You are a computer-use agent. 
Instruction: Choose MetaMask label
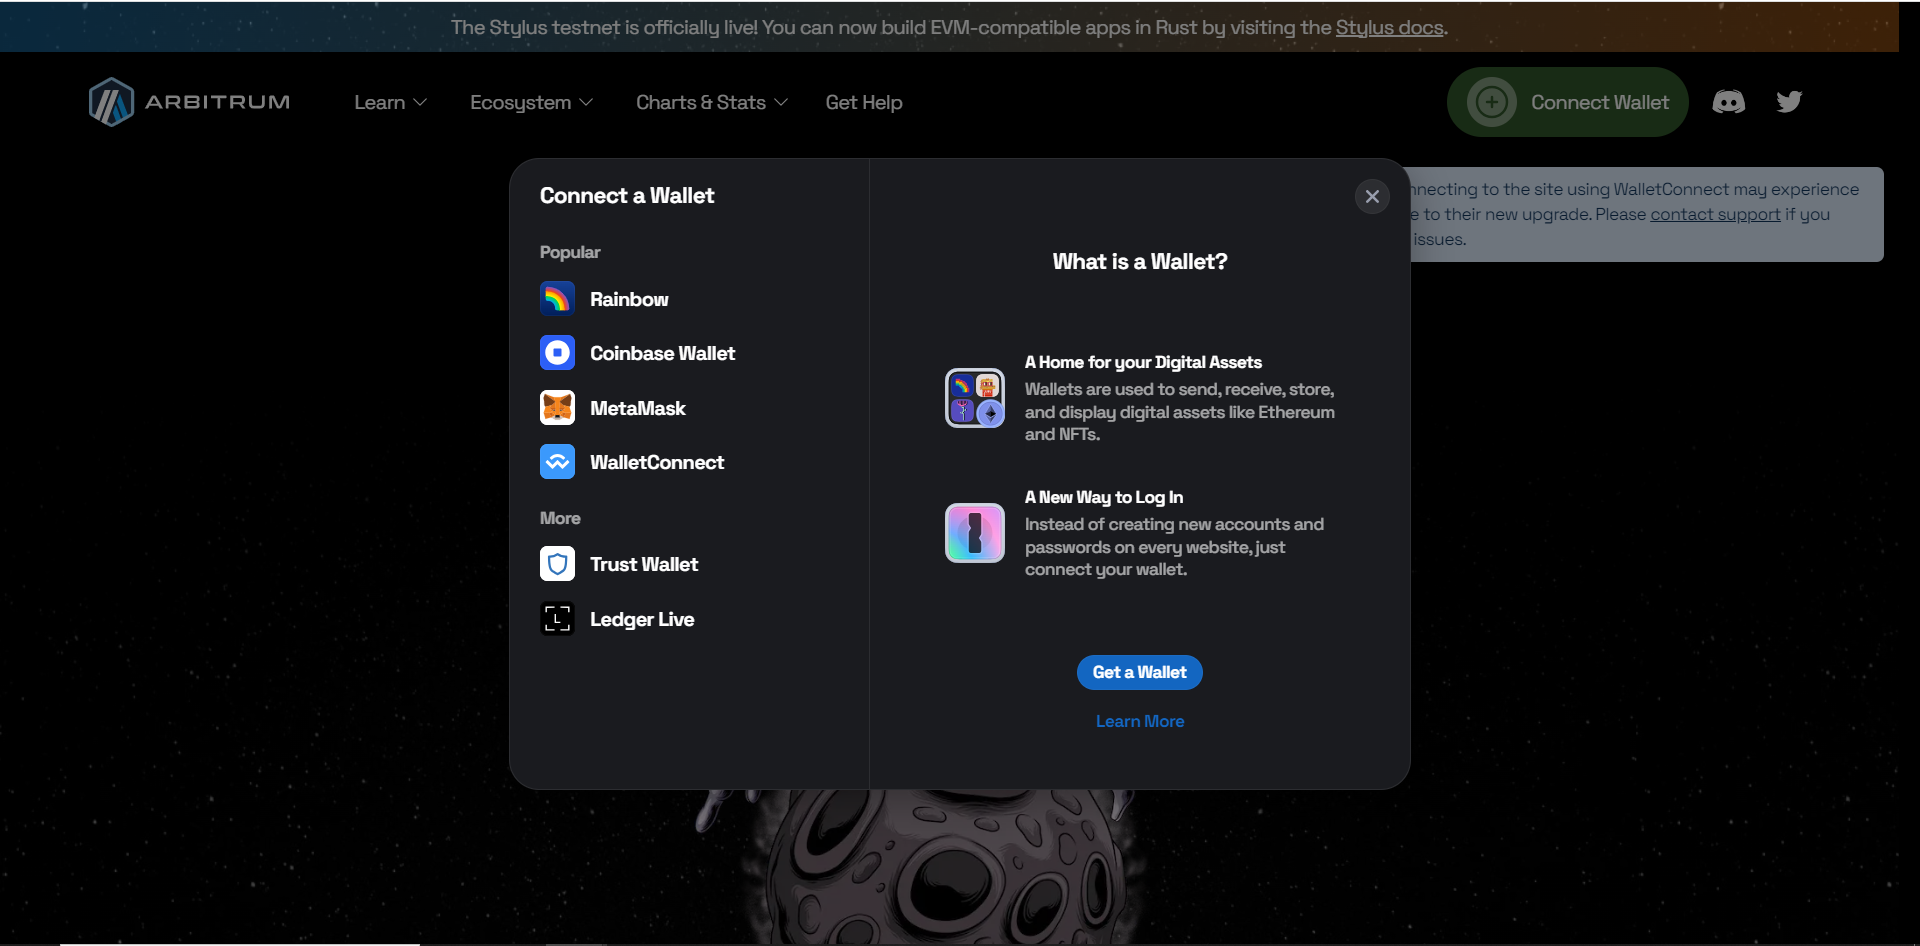(637, 408)
